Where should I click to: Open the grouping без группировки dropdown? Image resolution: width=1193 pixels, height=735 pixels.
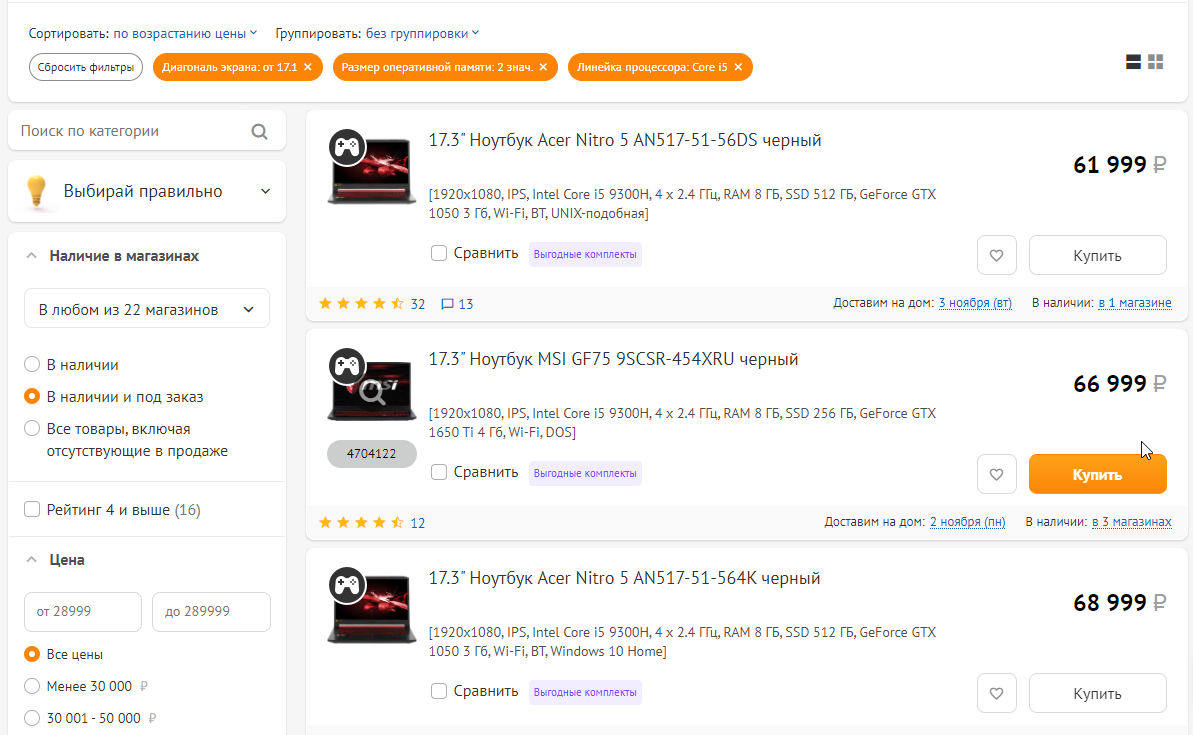pyautogui.click(x=422, y=33)
